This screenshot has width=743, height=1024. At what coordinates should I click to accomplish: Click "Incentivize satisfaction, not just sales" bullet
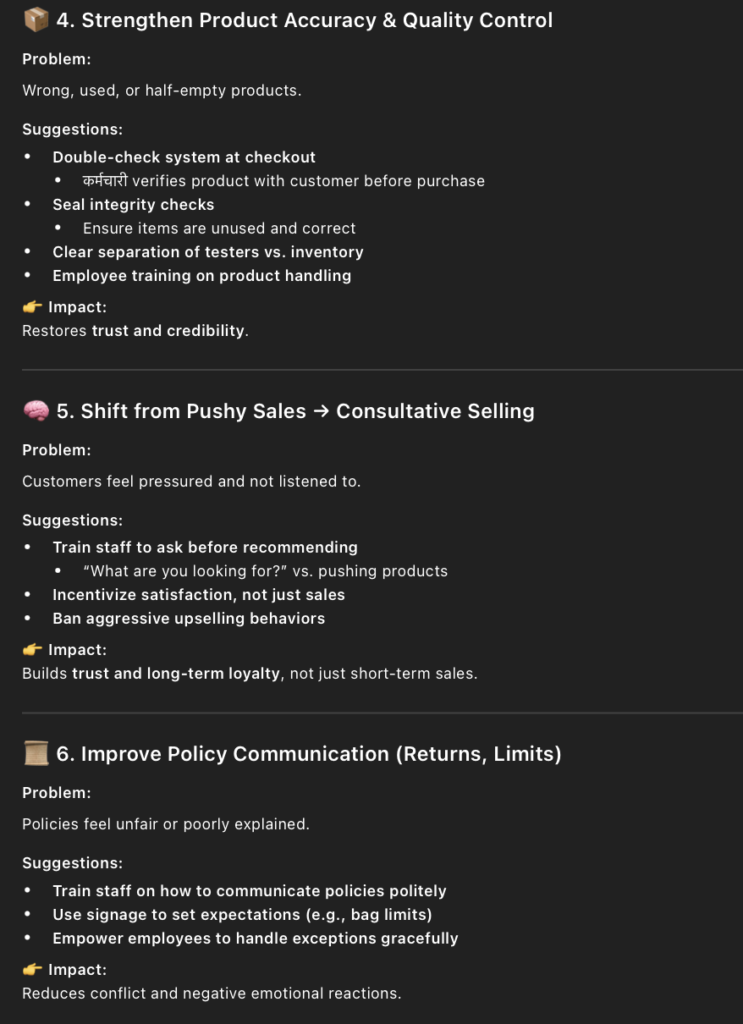tap(199, 595)
